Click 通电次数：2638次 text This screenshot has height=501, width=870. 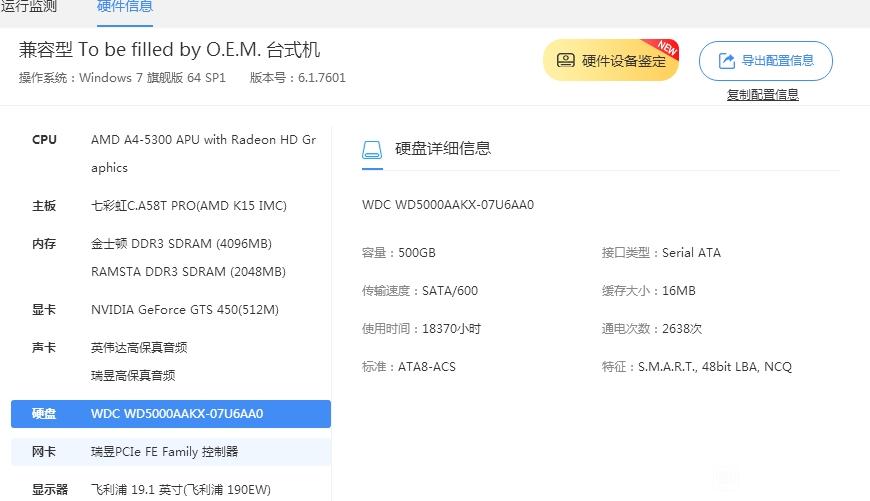[x=652, y=329]
